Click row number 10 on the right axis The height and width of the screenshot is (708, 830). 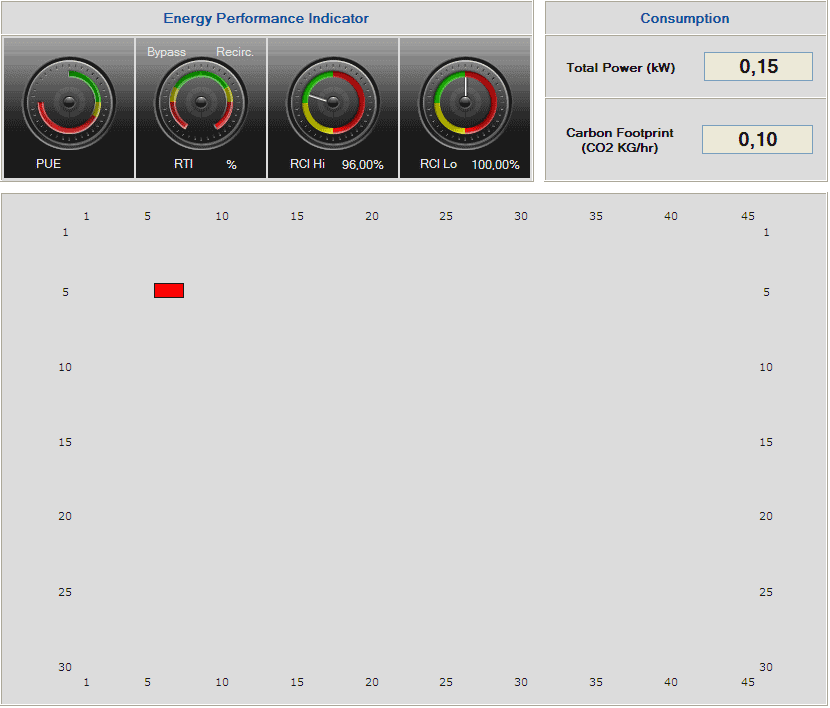[x=766, y=367]
